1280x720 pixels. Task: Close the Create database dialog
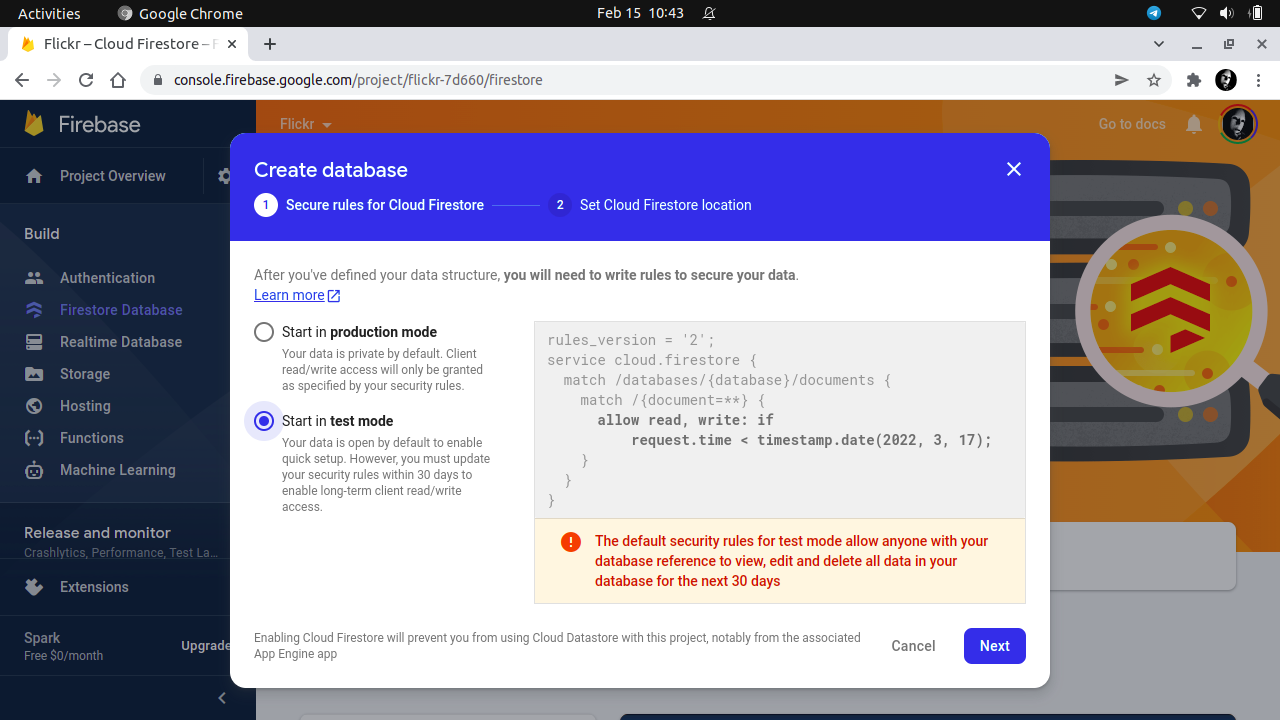(x=1014, y=169)
